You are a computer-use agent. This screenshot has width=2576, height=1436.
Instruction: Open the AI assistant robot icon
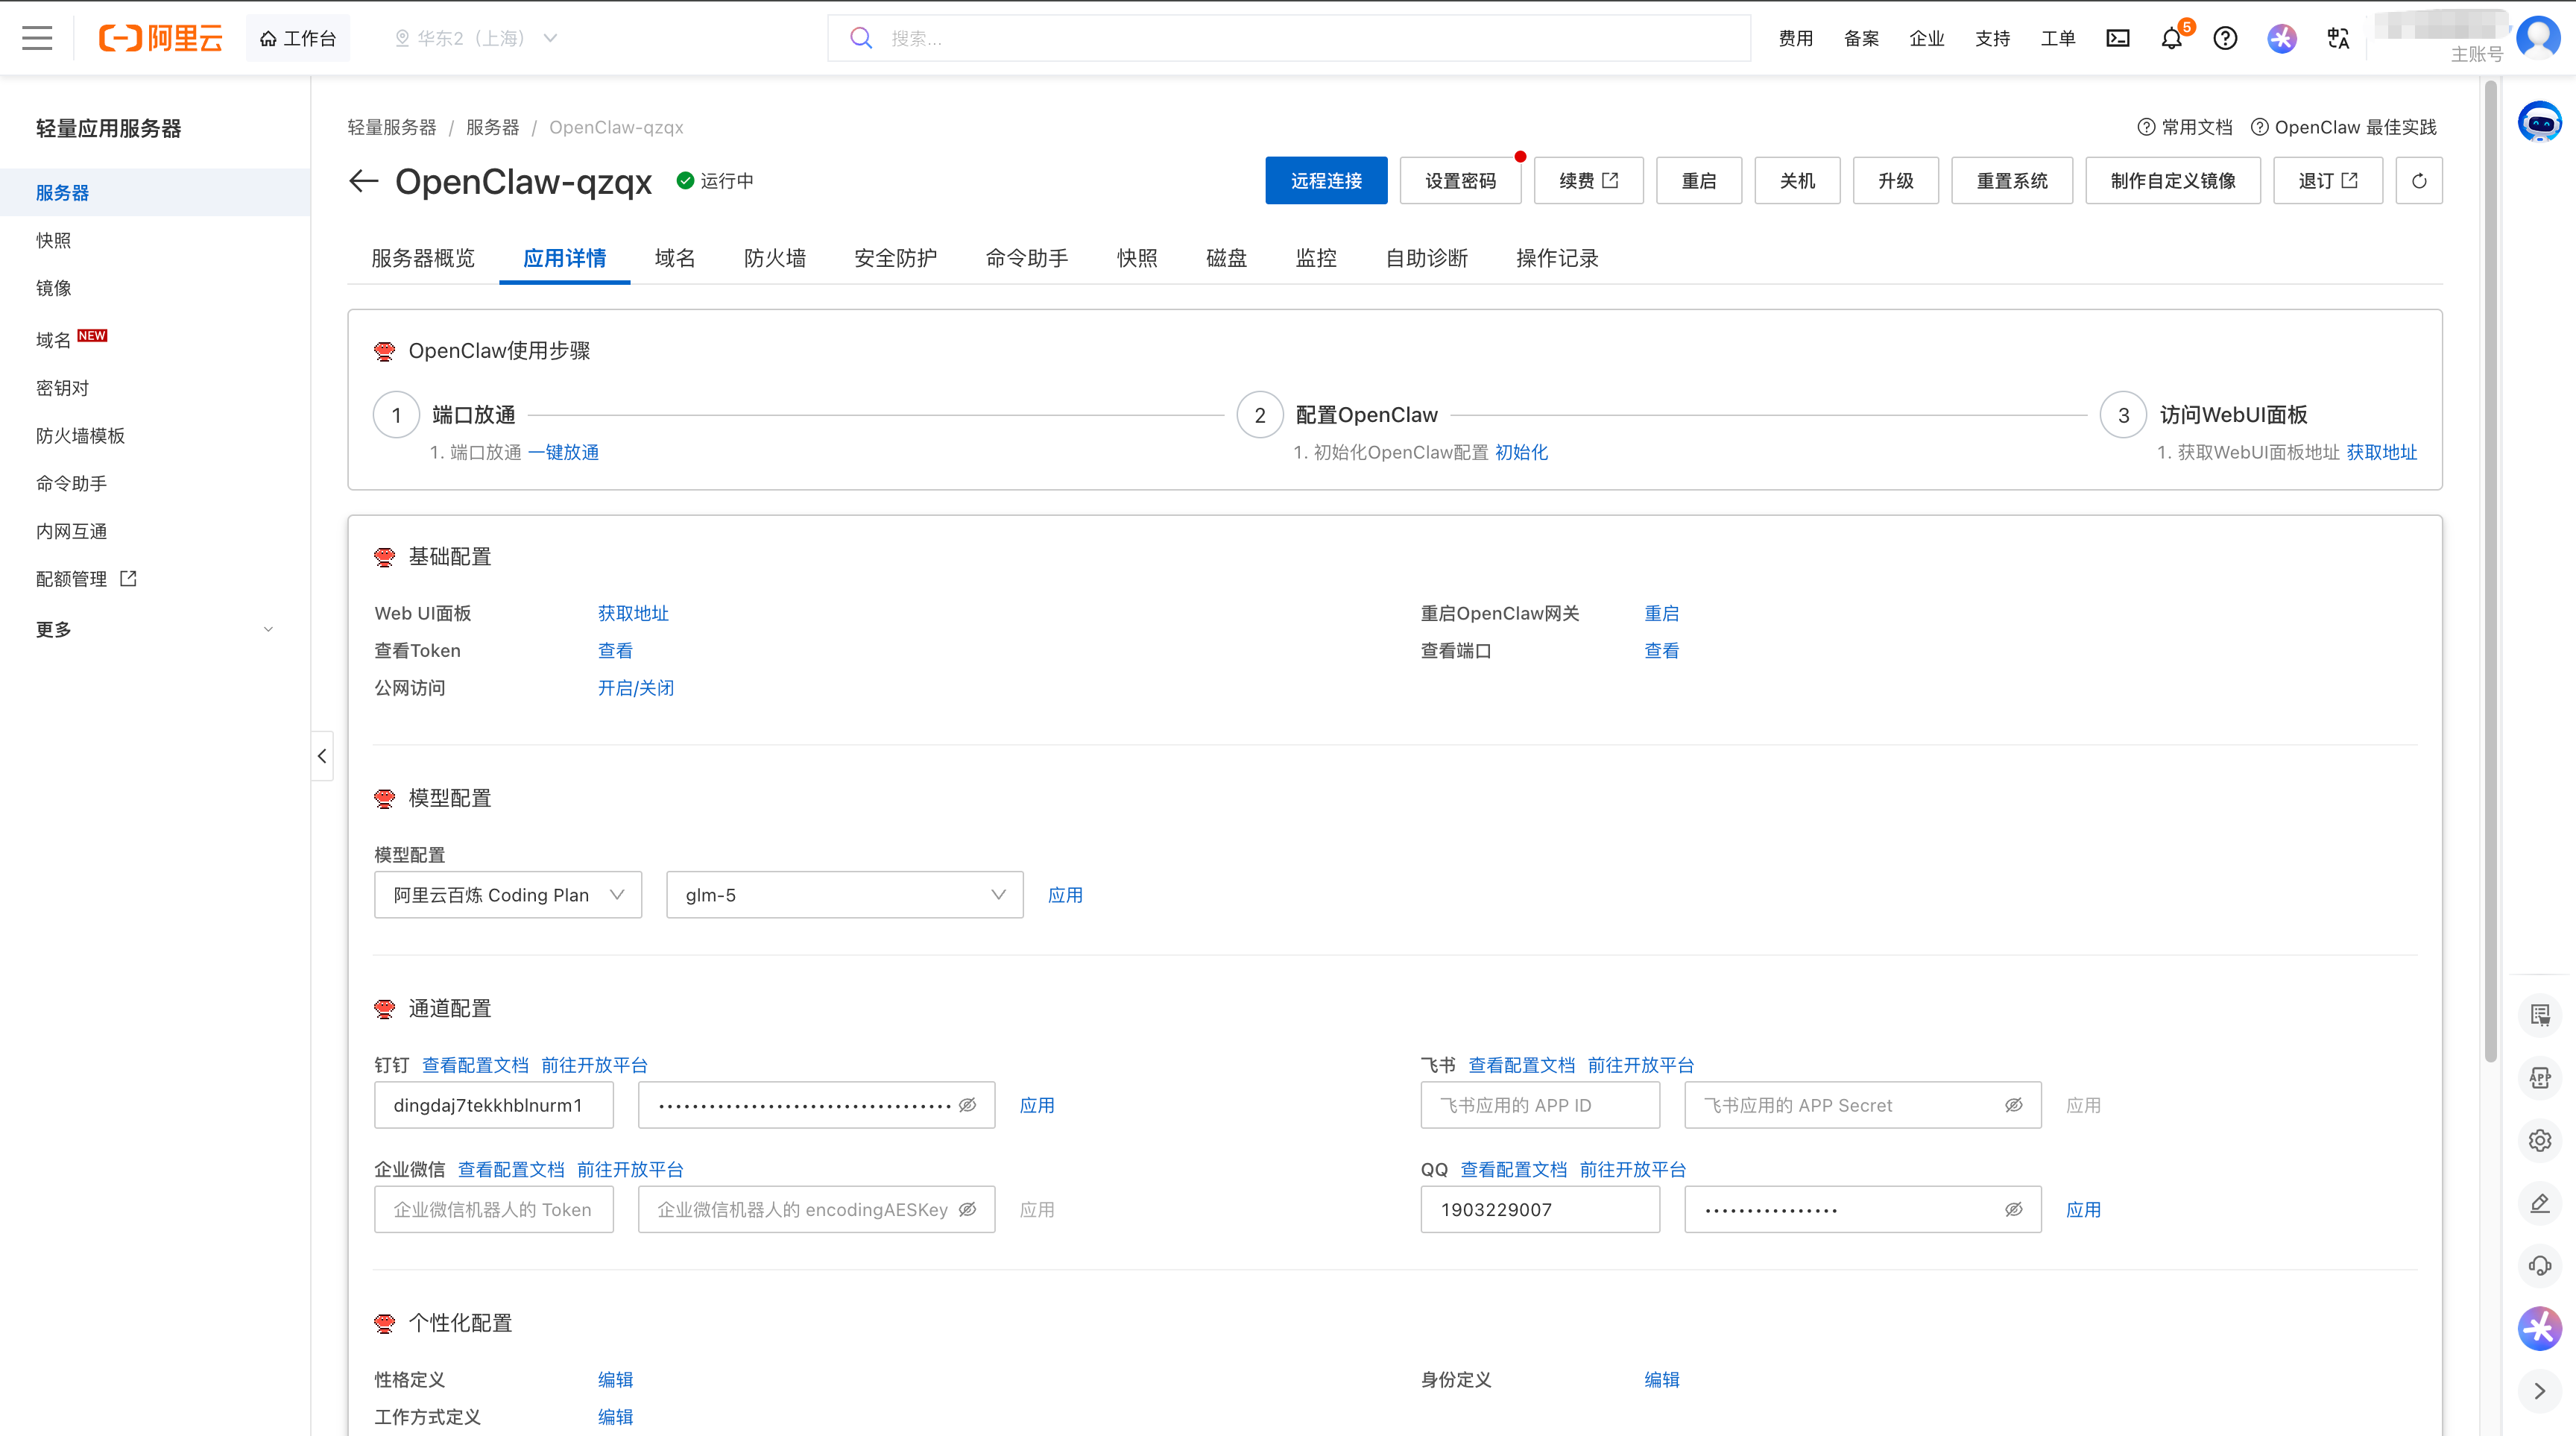tap(2539, 123)
